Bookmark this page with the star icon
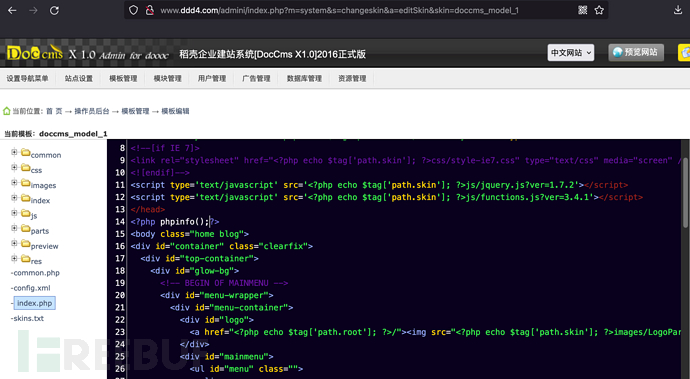The width and height of the screenshot is (690, 379). [x=599, y=10]
